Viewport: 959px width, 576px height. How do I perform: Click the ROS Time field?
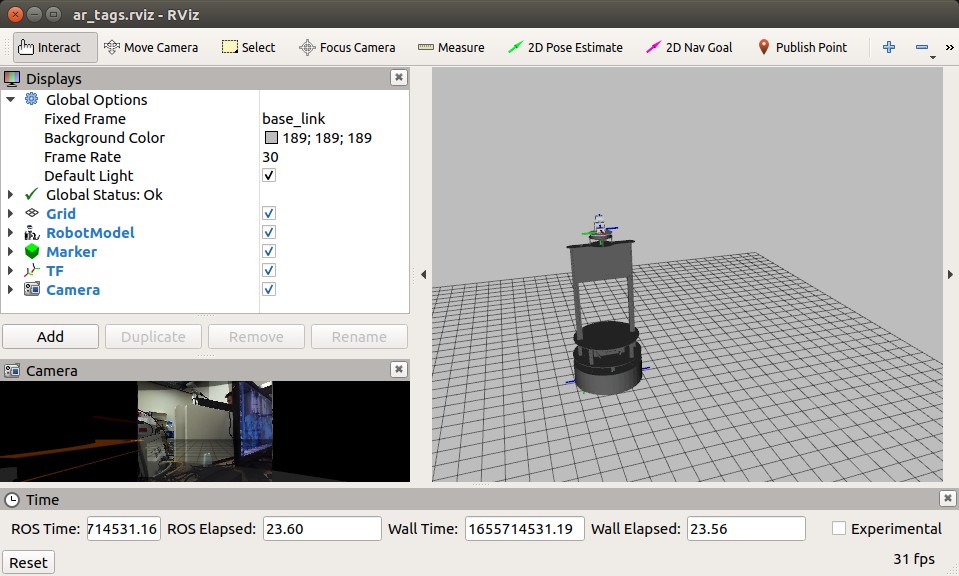(124, 528)
